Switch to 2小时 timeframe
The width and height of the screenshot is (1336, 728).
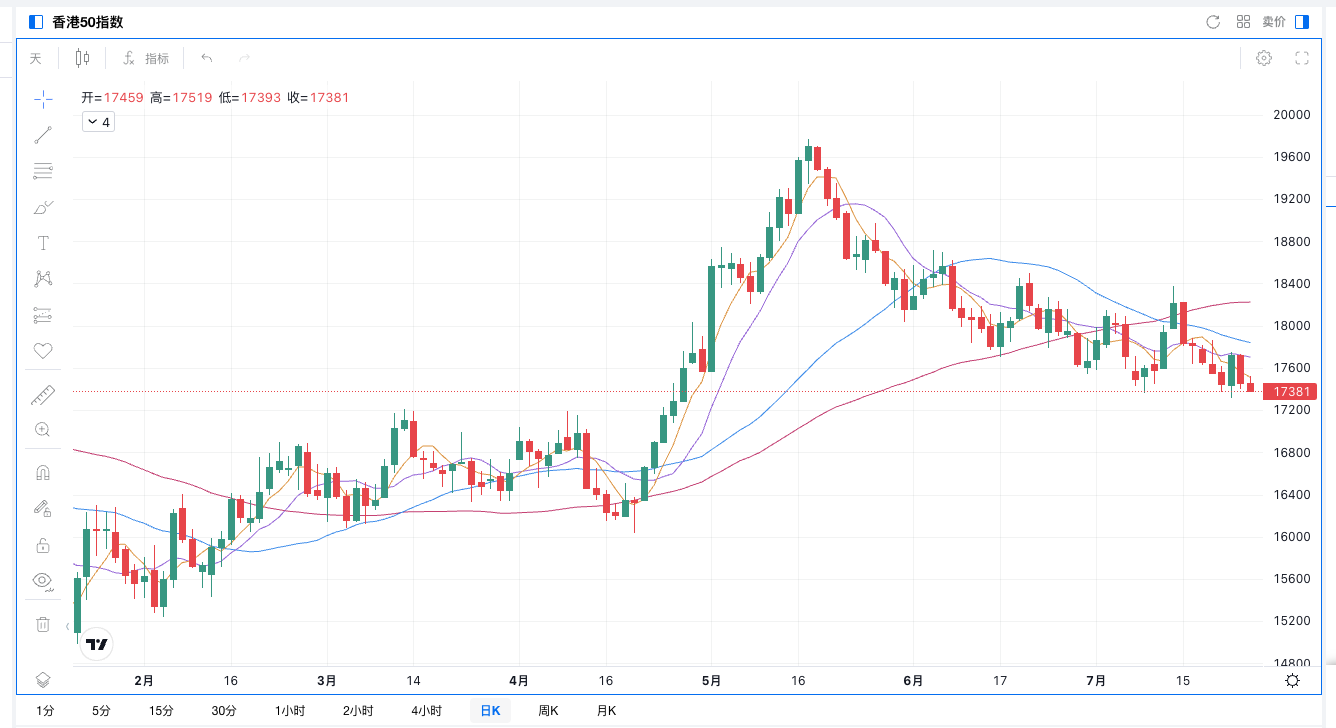tap(358, 711)
